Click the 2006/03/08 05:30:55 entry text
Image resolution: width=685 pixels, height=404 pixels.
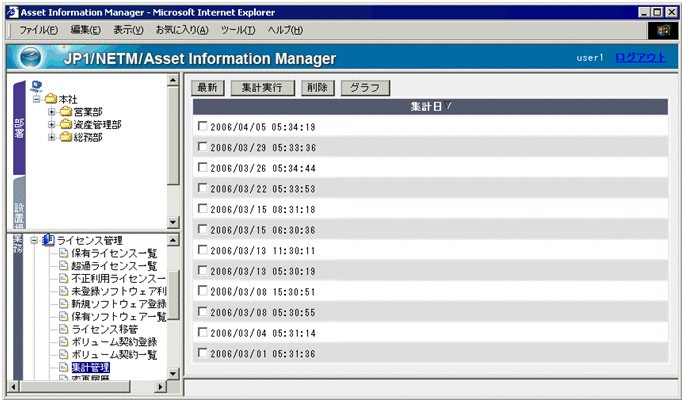pyautogui.click(x=263, y=312)
